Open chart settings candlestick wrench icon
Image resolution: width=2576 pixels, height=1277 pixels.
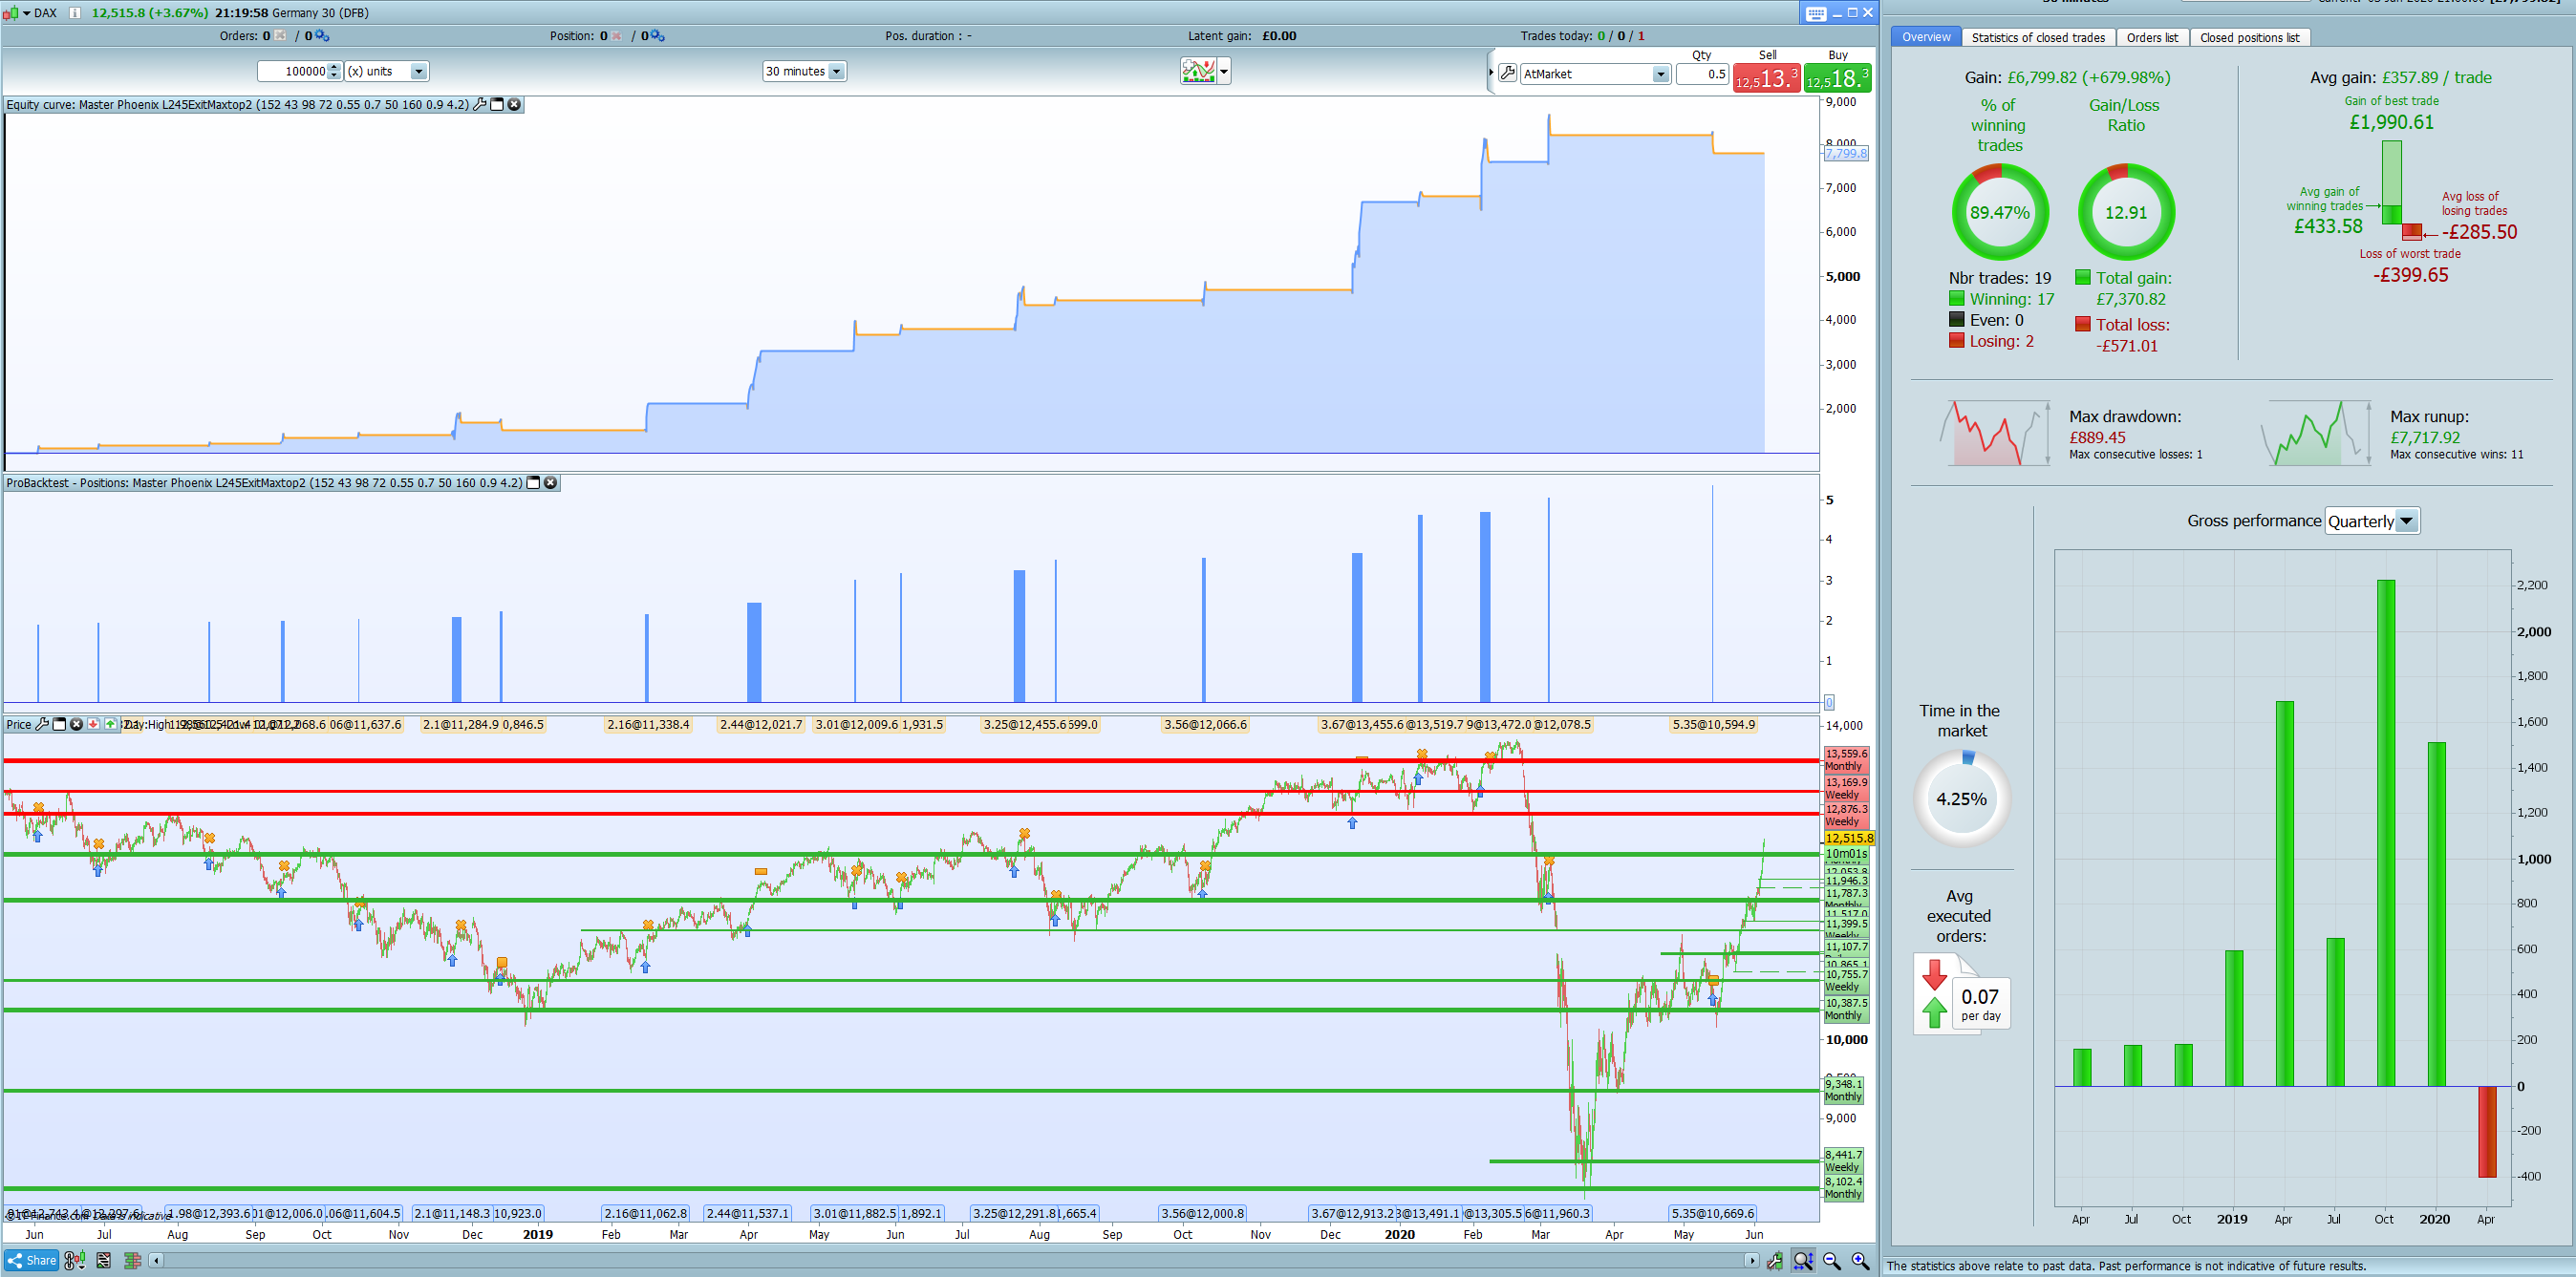point(1774,1261)
